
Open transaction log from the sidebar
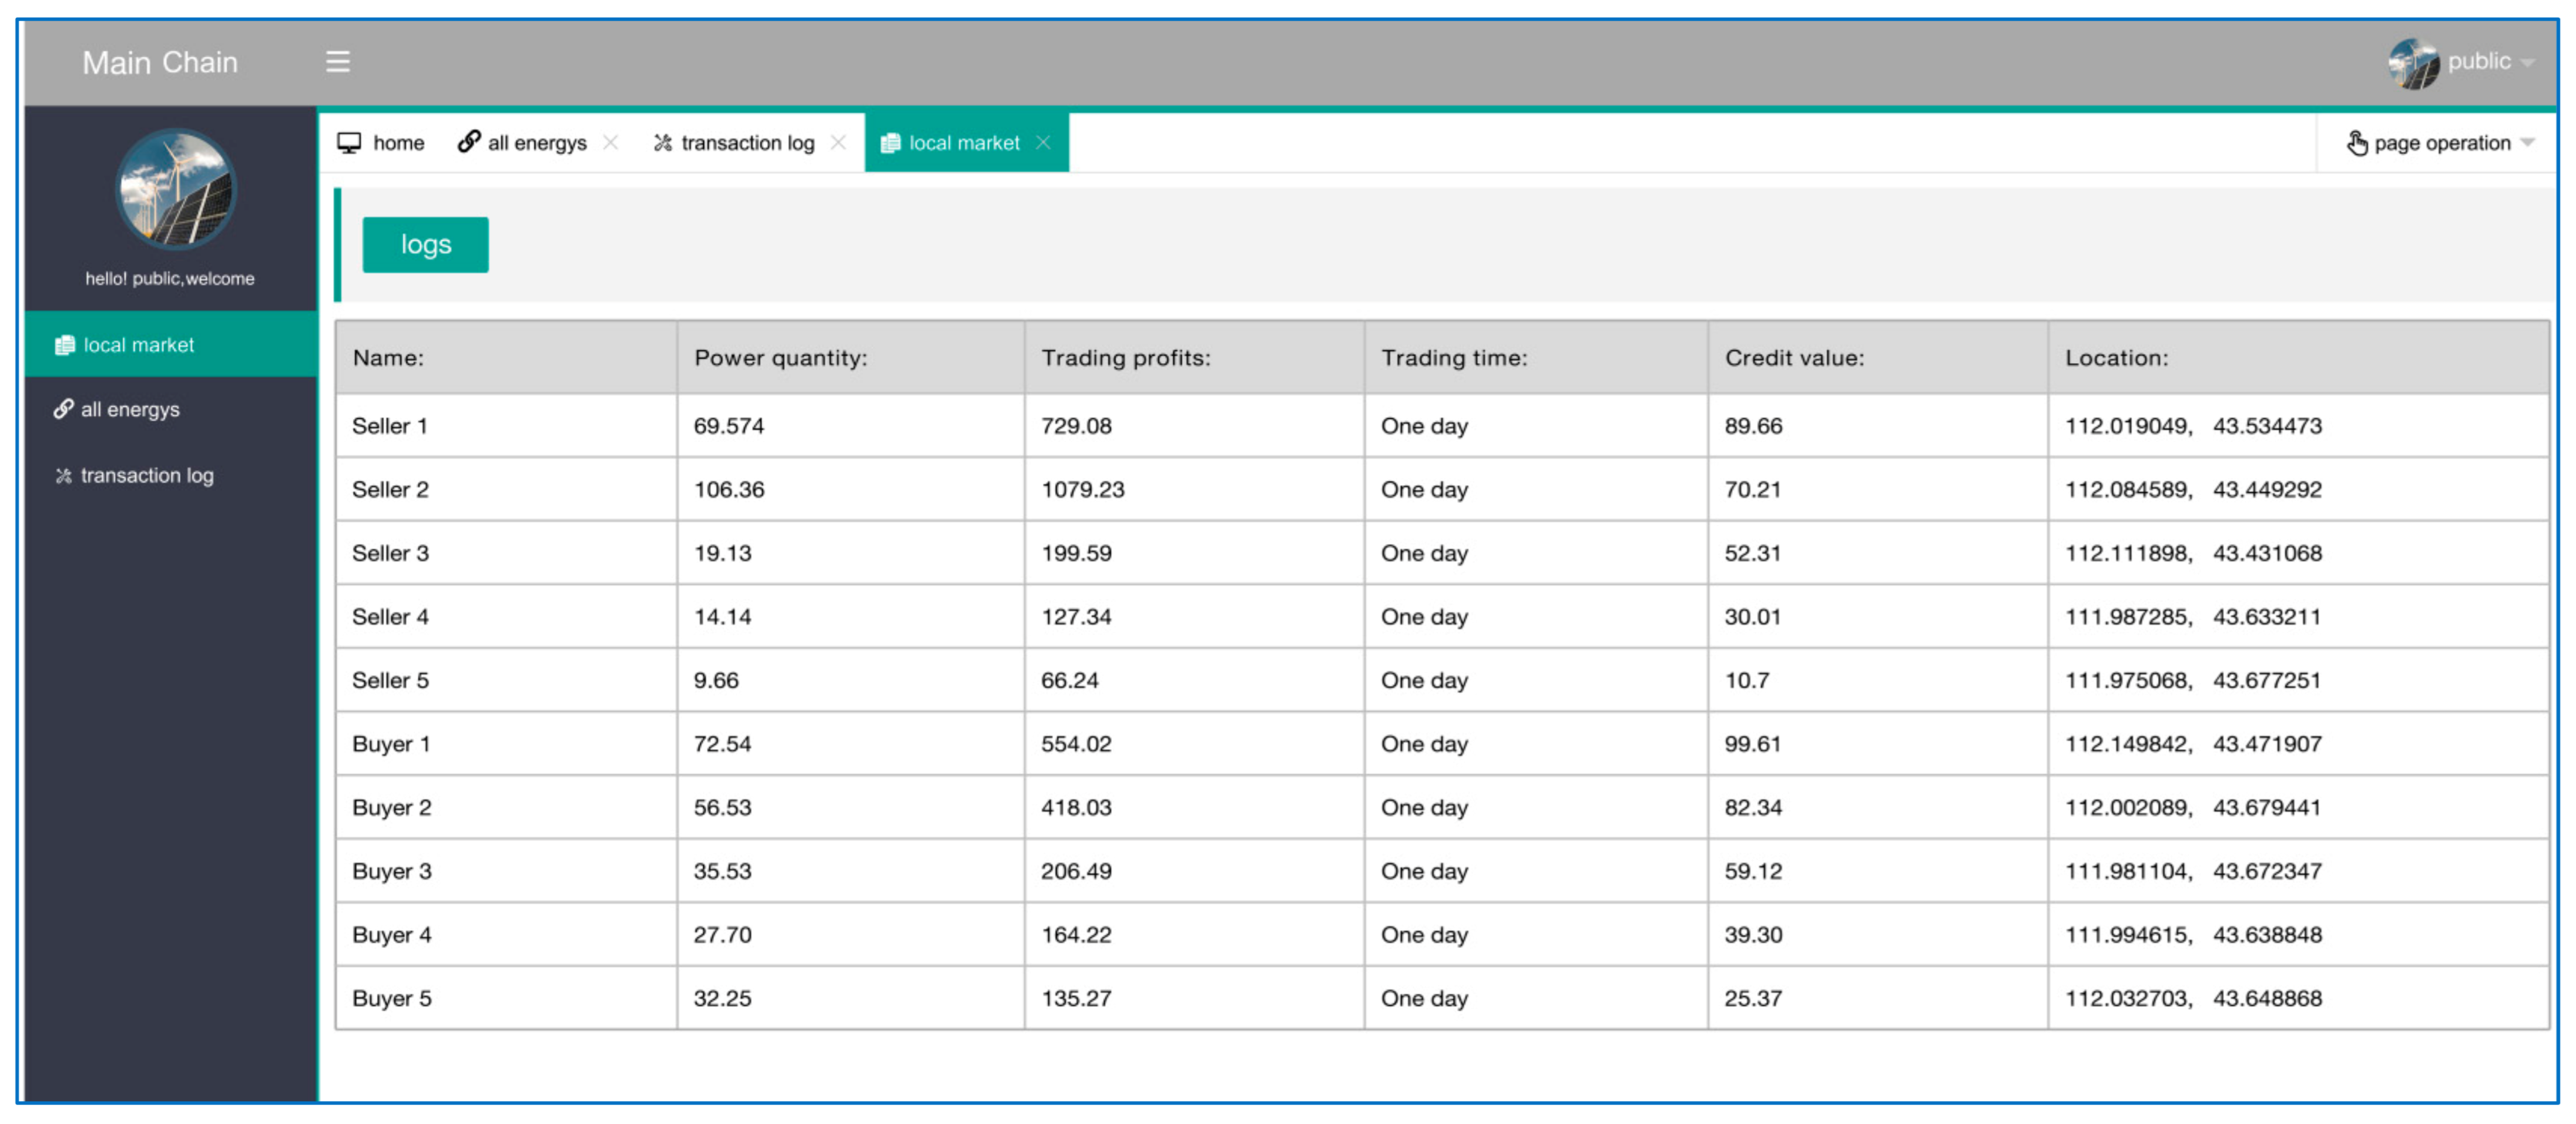147,476
